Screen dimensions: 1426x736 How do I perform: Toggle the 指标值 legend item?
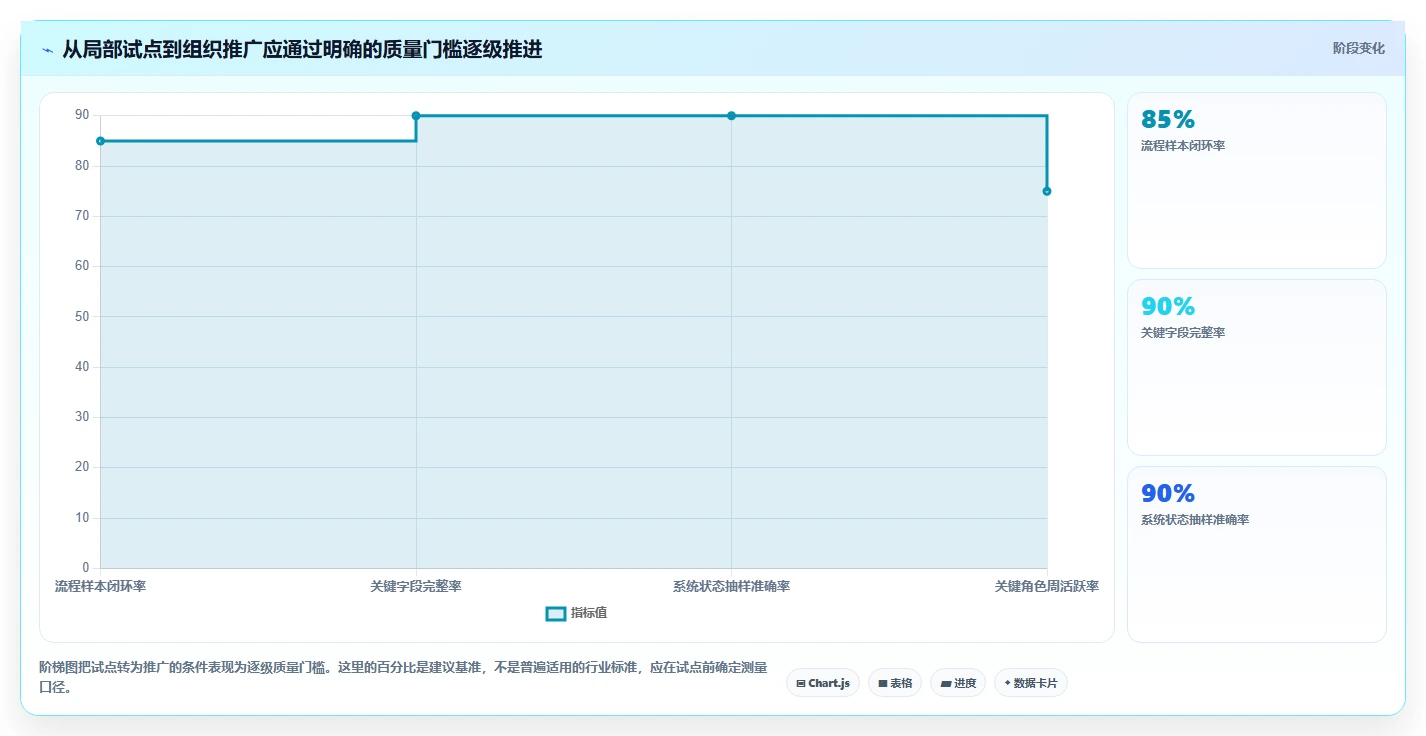click(576, 613)
